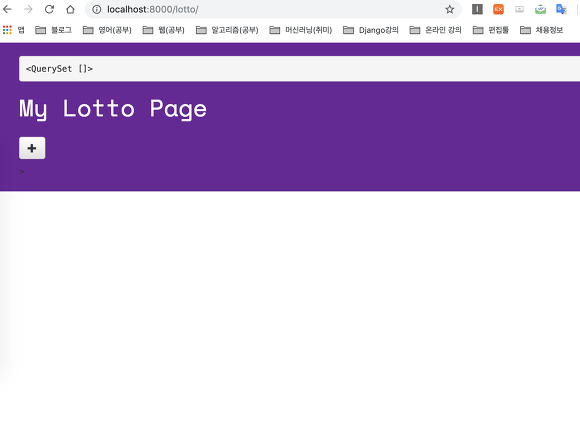View site information icon in address bar
The height and width of the screenshot is (434, 580).
[x=97, y=10]
